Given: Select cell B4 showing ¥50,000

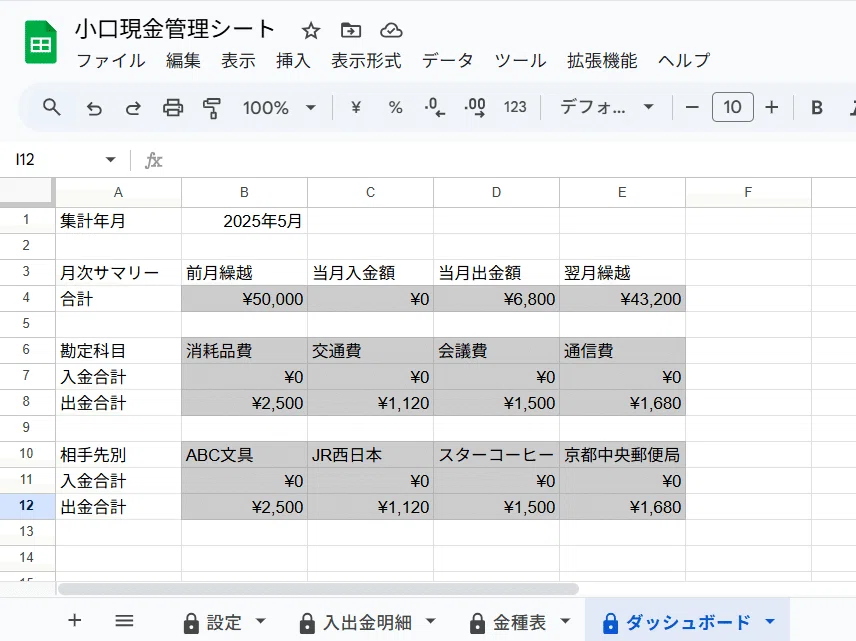Looking at the screenshot, I should pos(244,299).
